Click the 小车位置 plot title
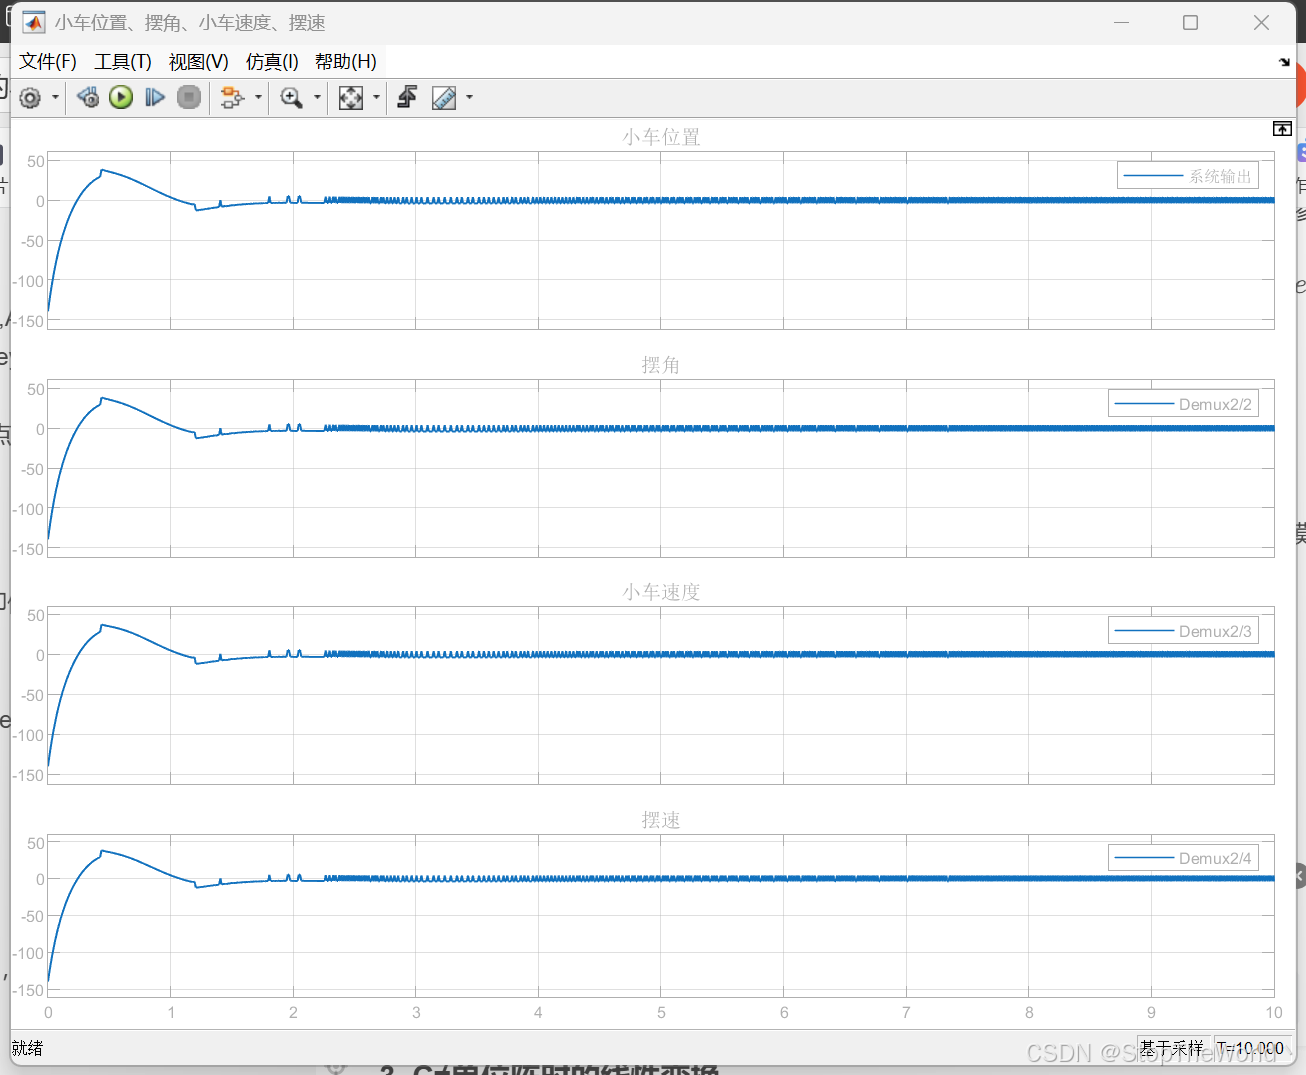Viewport: 1306px width, 1075px height. click(x=661, y=137)
